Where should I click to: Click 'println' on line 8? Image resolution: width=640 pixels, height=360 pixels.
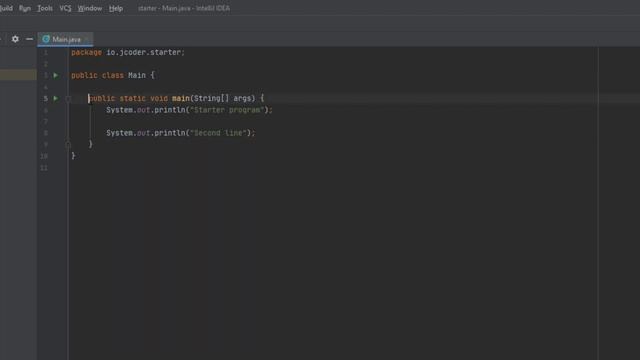point(169,133)
